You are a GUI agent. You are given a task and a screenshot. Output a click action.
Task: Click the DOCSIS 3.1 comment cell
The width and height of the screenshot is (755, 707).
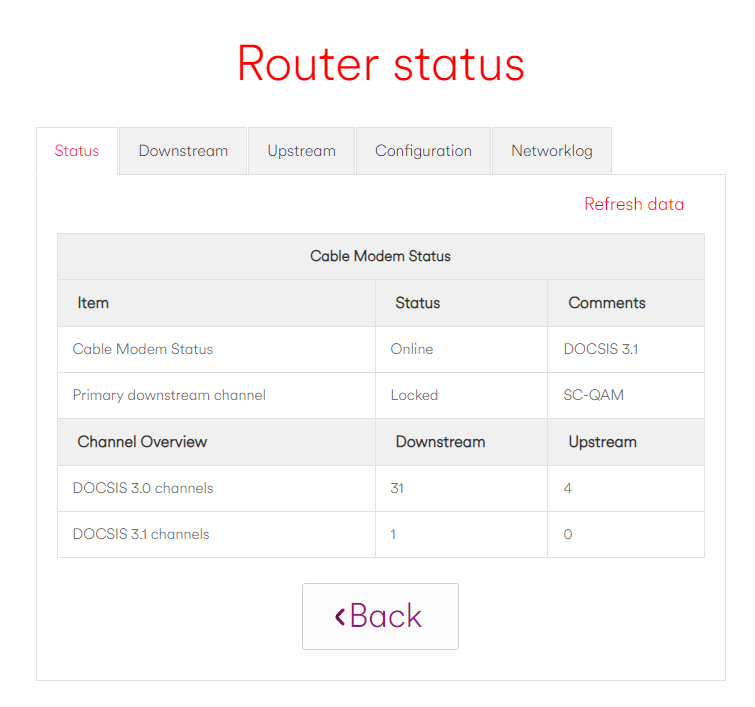tap(602, 349)
